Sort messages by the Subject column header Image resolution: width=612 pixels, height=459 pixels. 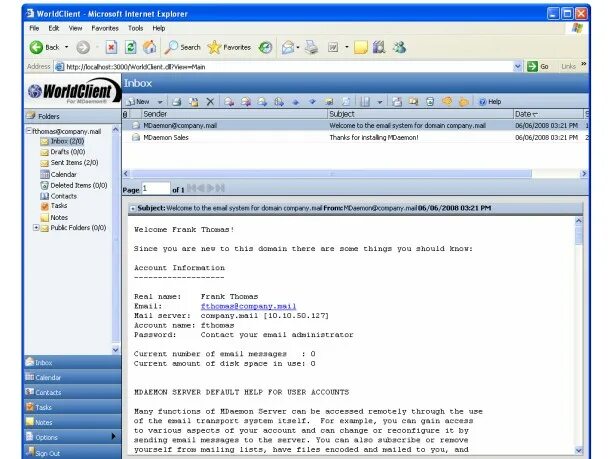(420, 114)
